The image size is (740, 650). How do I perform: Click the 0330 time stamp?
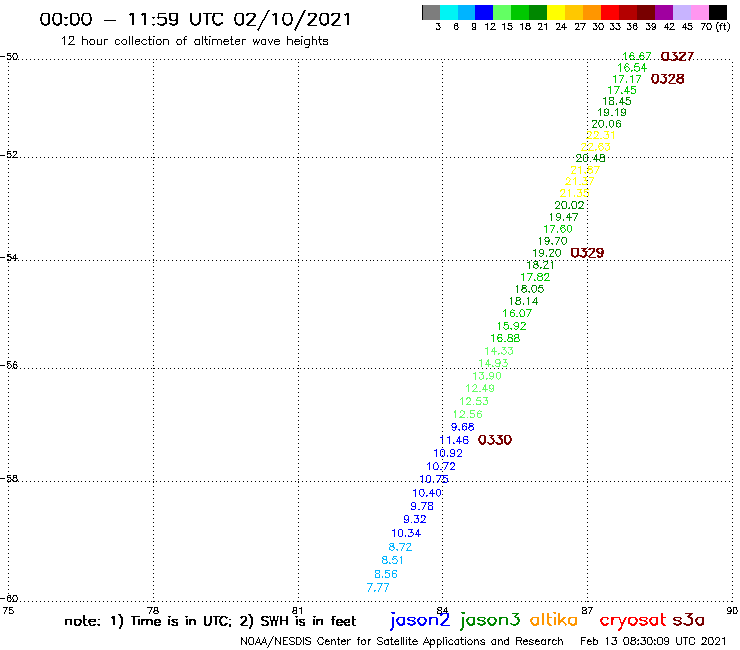coord(495,440)
